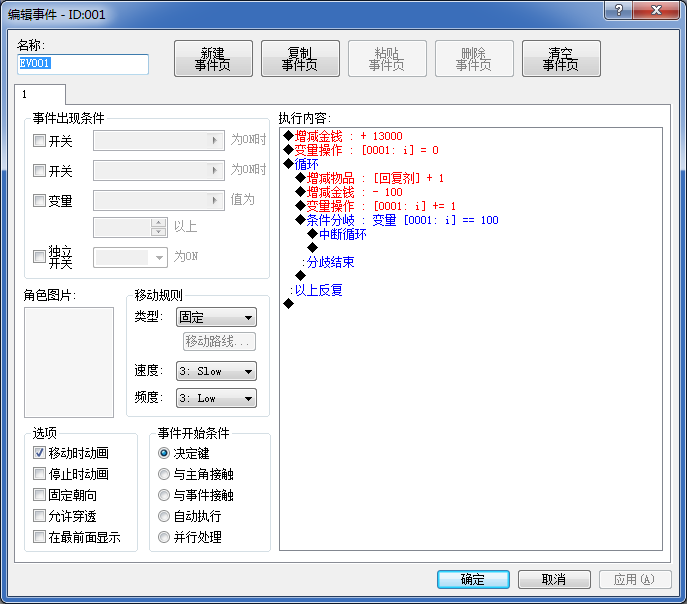This screenshot has height=604, width=687.
Task: Check the 允许穿透 option
Action: coord(39,516)
